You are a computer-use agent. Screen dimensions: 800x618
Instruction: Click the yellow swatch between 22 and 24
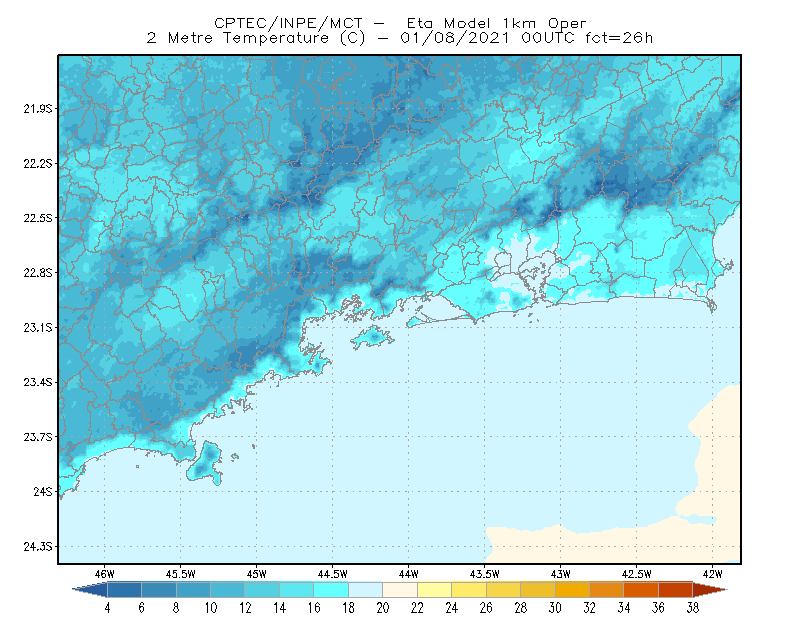pos(434,590)
